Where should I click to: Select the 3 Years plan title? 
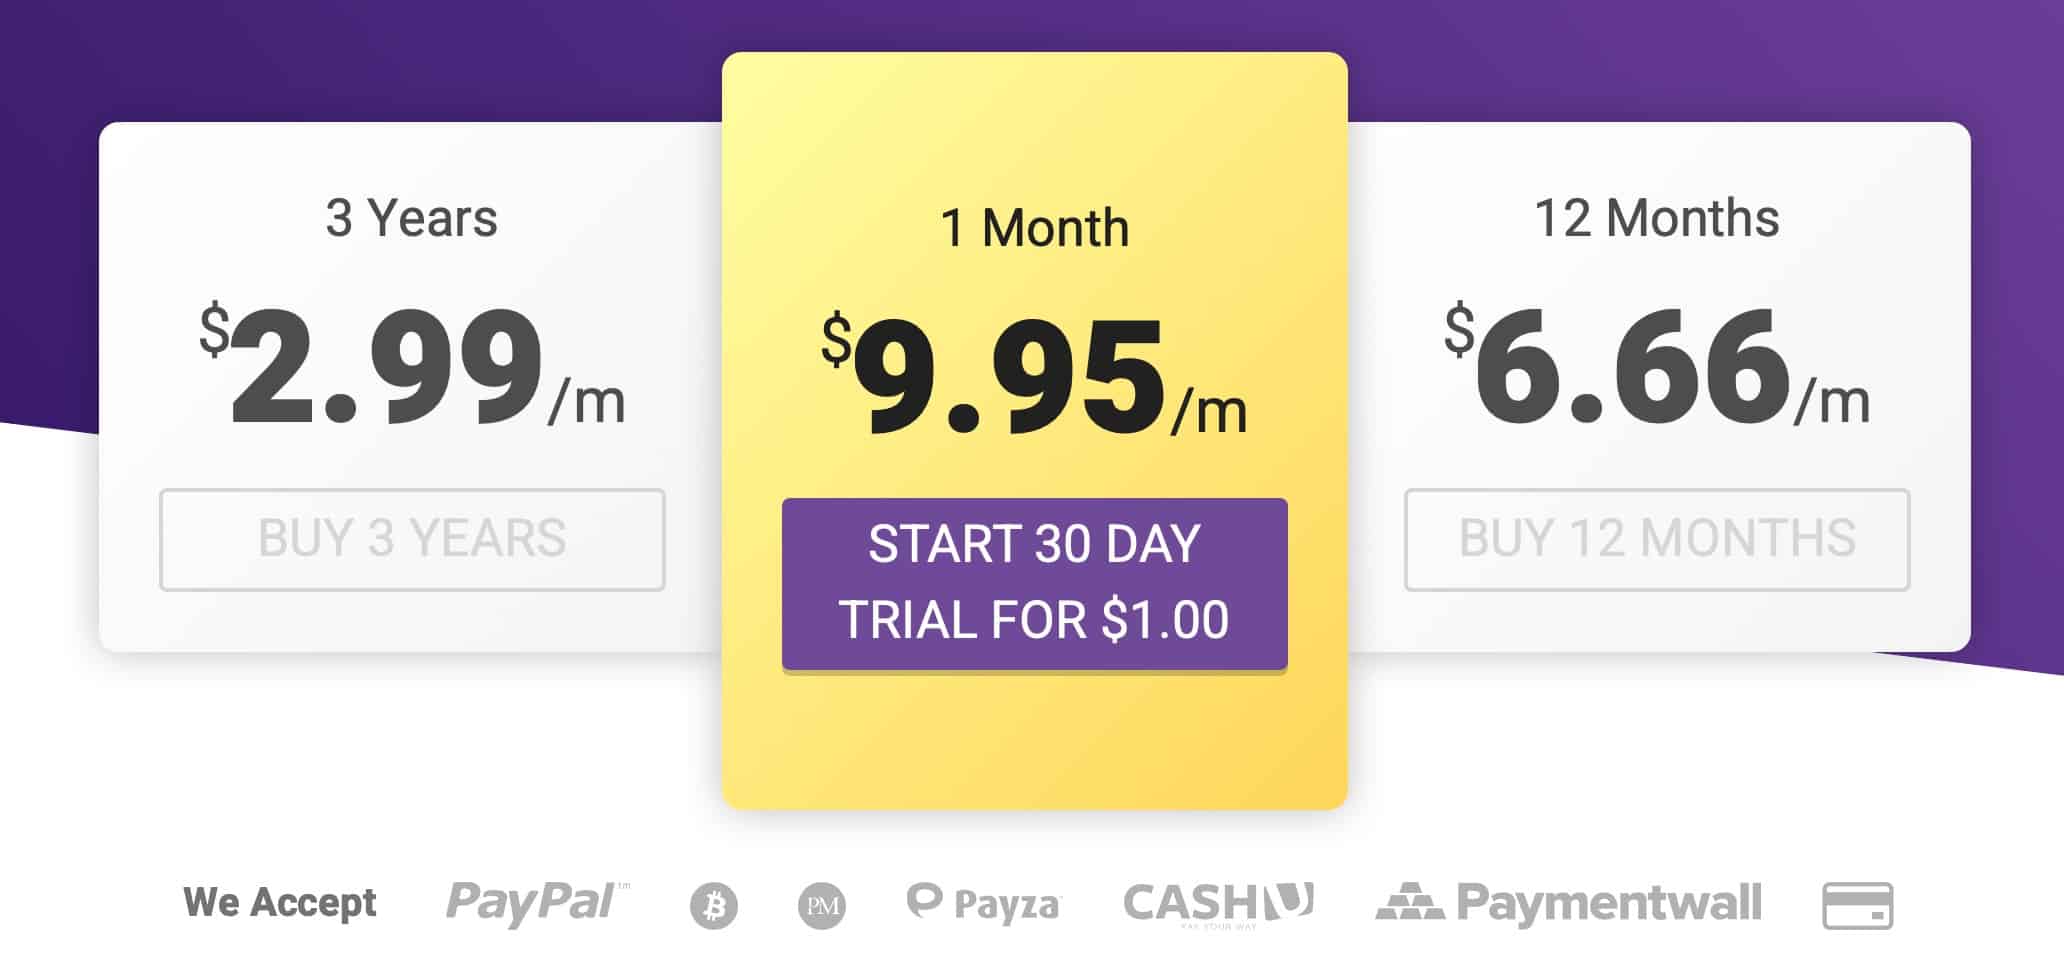pyautogui.click(x=411, y=218)
